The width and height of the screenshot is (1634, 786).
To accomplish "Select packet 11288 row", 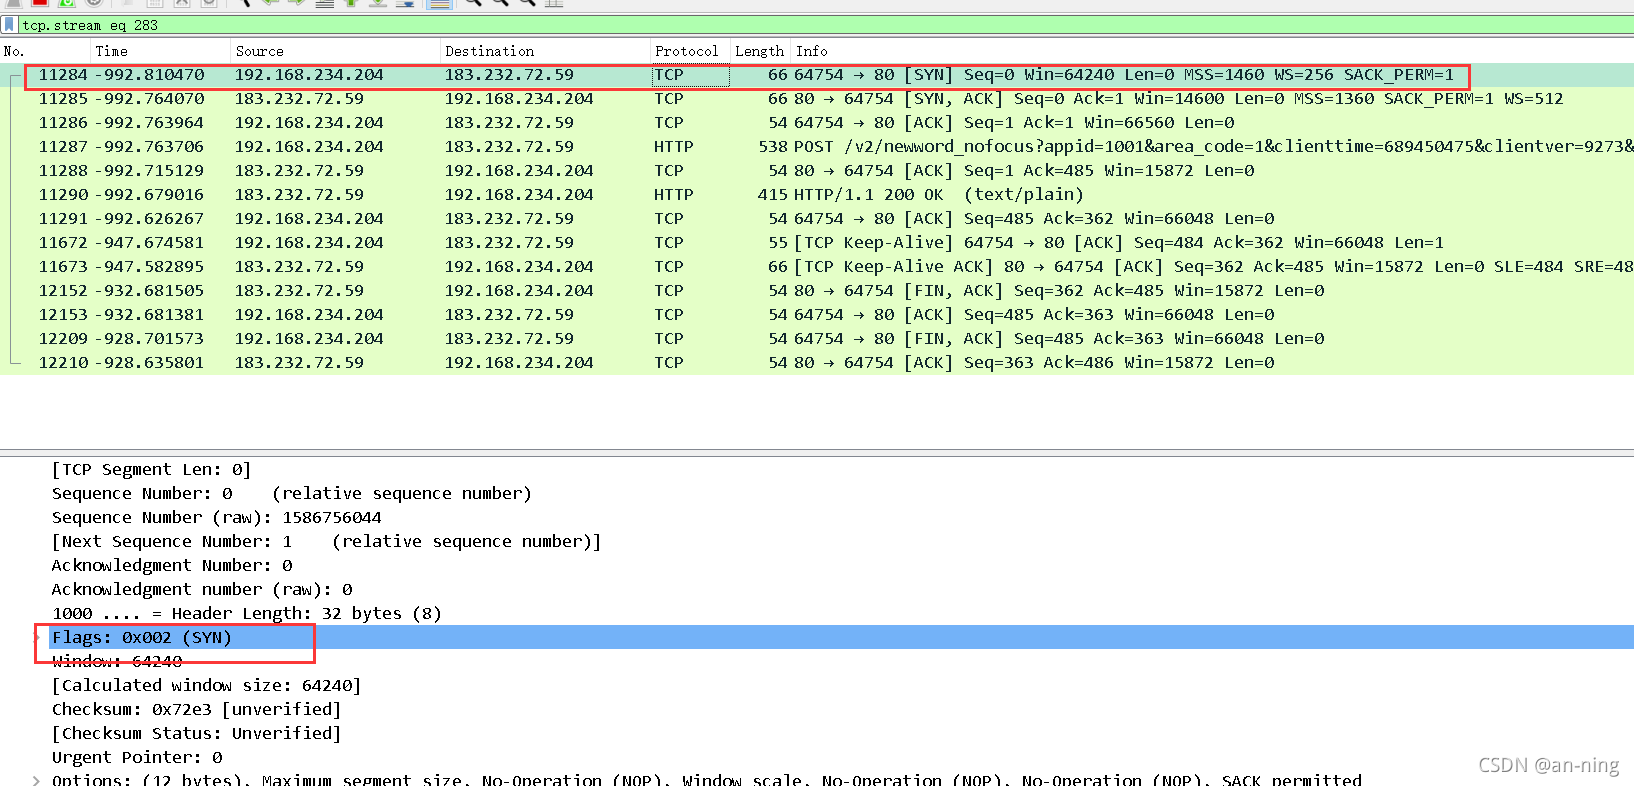I will (x=817, y=171).
